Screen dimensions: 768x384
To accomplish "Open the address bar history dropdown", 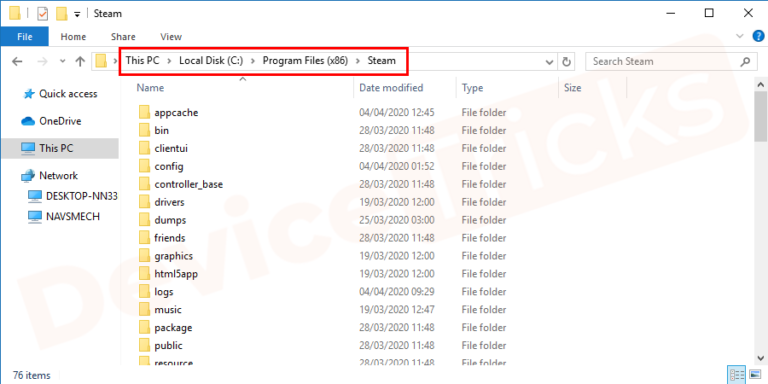I will point(550,62).
